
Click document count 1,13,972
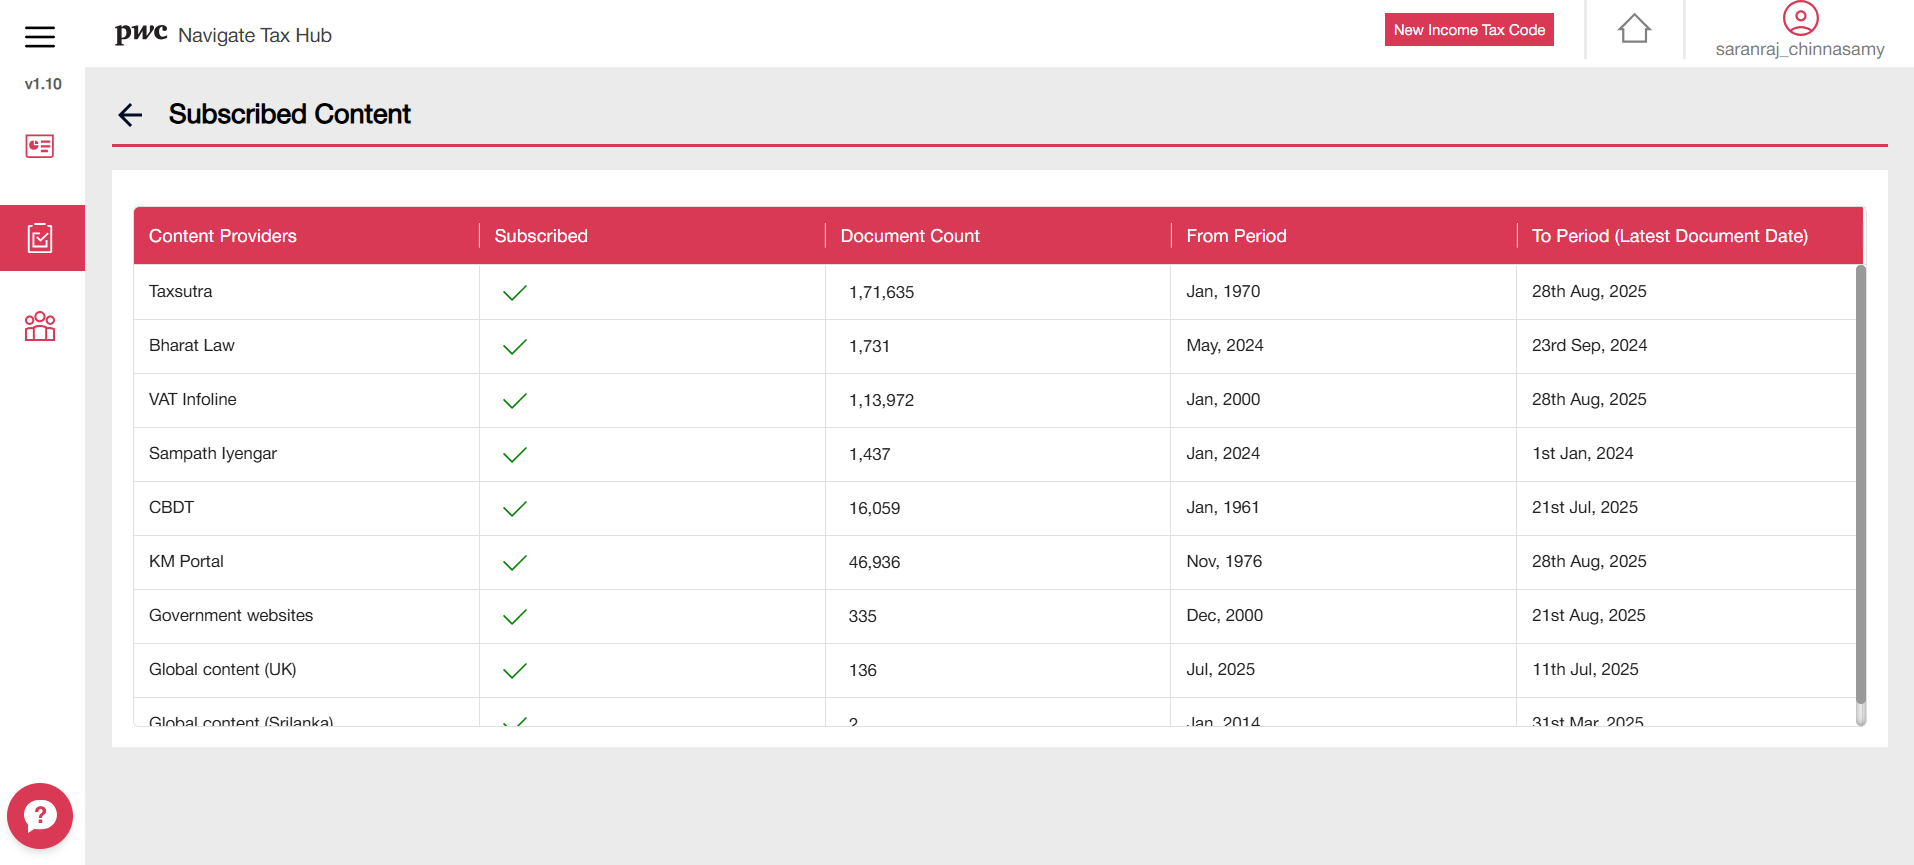point(882,400)
